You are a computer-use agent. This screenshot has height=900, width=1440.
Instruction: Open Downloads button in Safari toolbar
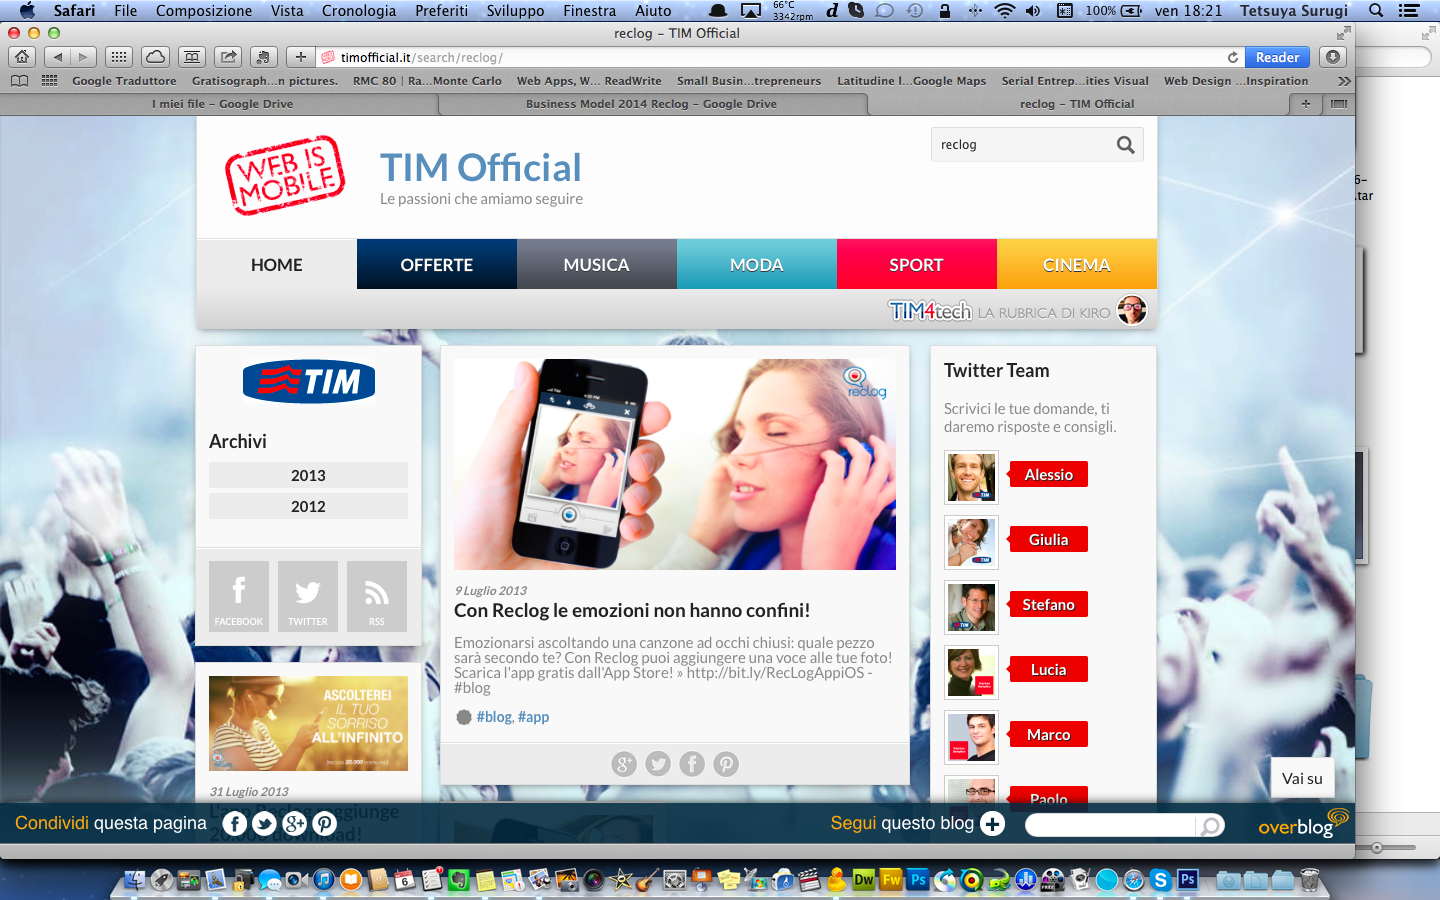[x=1332, y=57]
